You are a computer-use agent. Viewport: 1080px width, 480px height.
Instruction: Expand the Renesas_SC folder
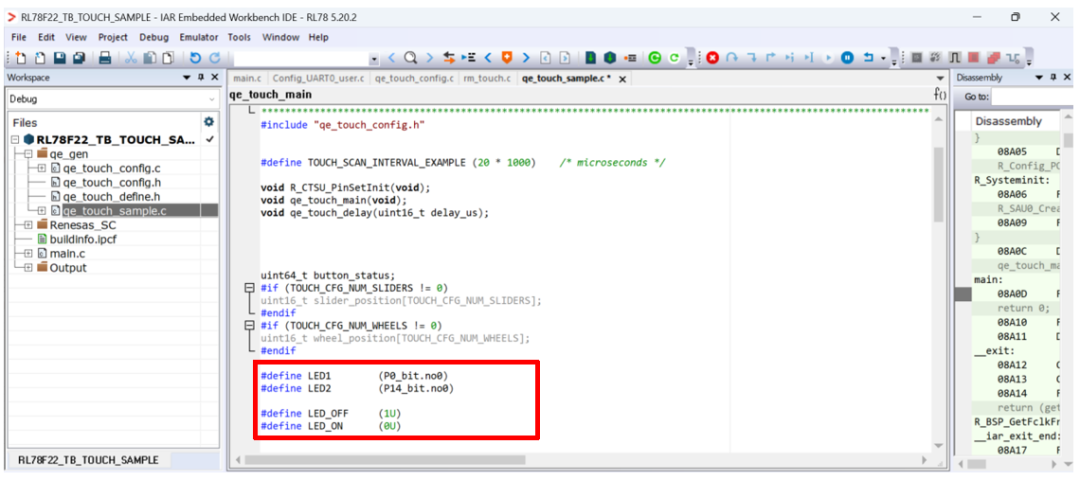[28, 225]
